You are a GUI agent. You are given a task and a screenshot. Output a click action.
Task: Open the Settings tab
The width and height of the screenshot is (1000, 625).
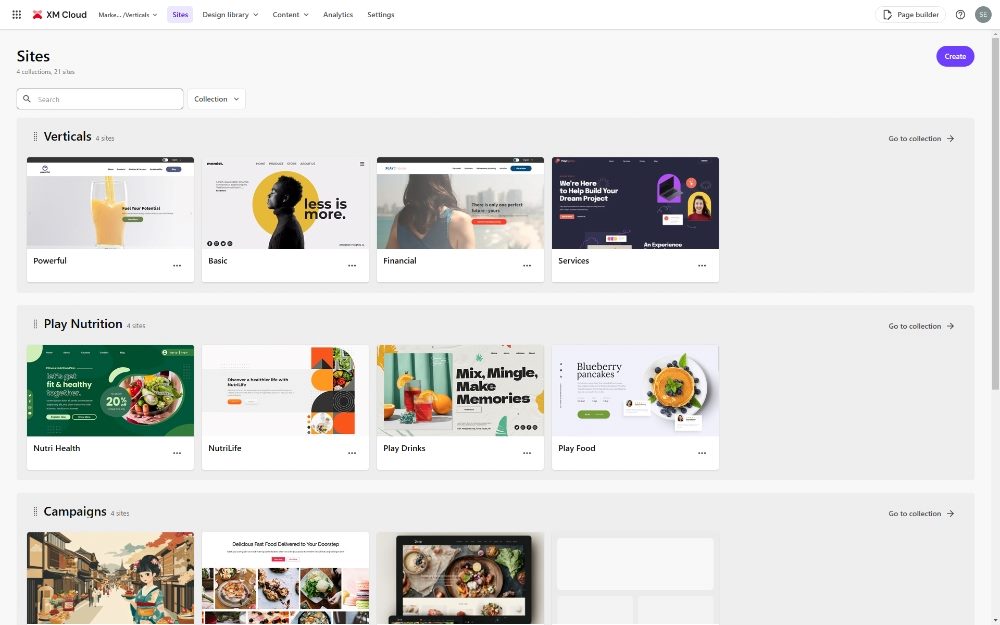381,15
